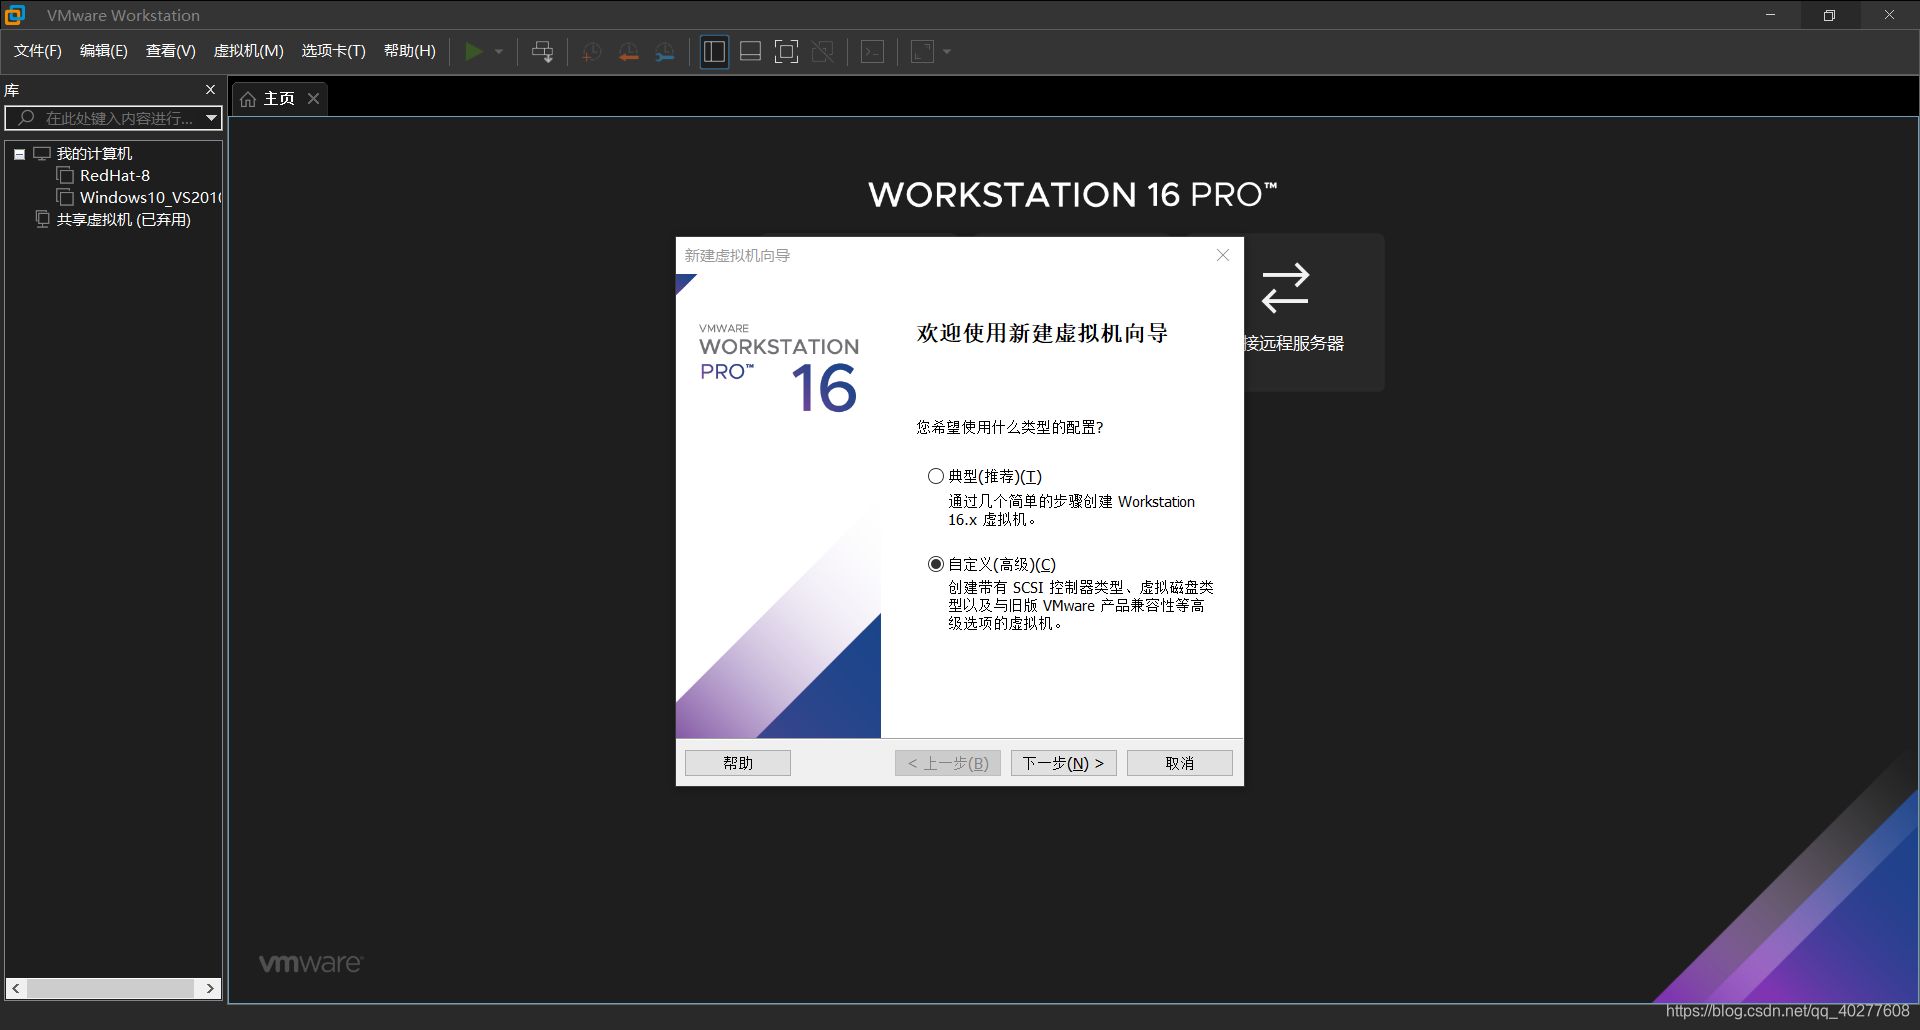
Task: Click library scrollbar right arrow
Action: (x=209, y=988)
